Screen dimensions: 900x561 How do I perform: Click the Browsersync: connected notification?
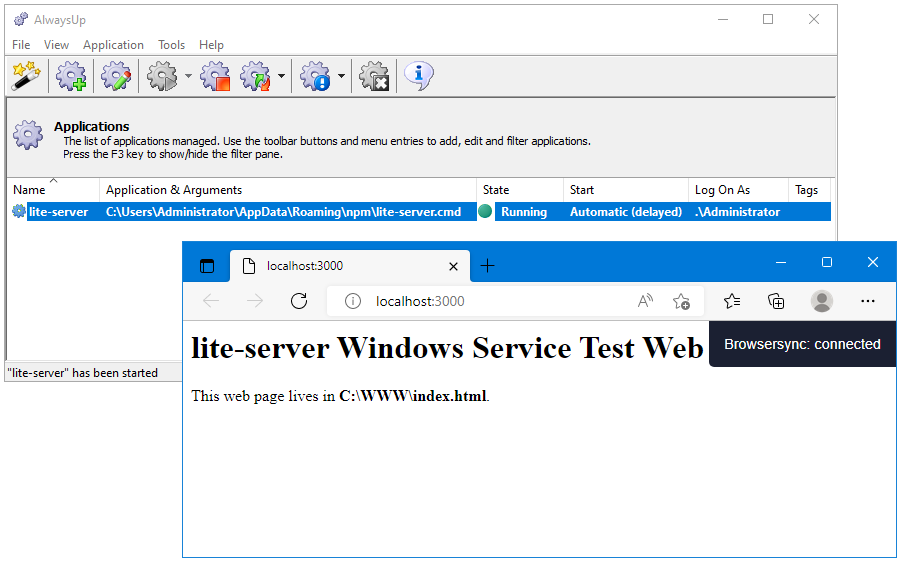coord(802,344)
